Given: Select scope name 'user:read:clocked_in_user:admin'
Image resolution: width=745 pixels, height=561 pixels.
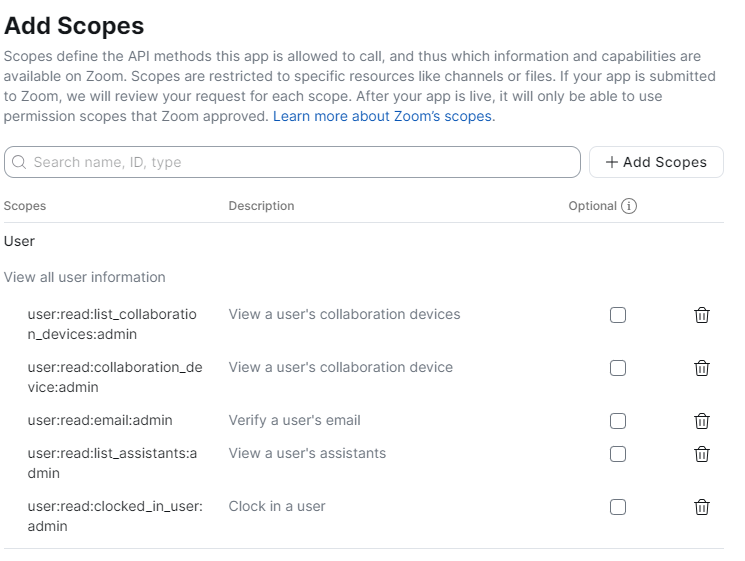Looking at the screenshot, I should coord(115,516).
